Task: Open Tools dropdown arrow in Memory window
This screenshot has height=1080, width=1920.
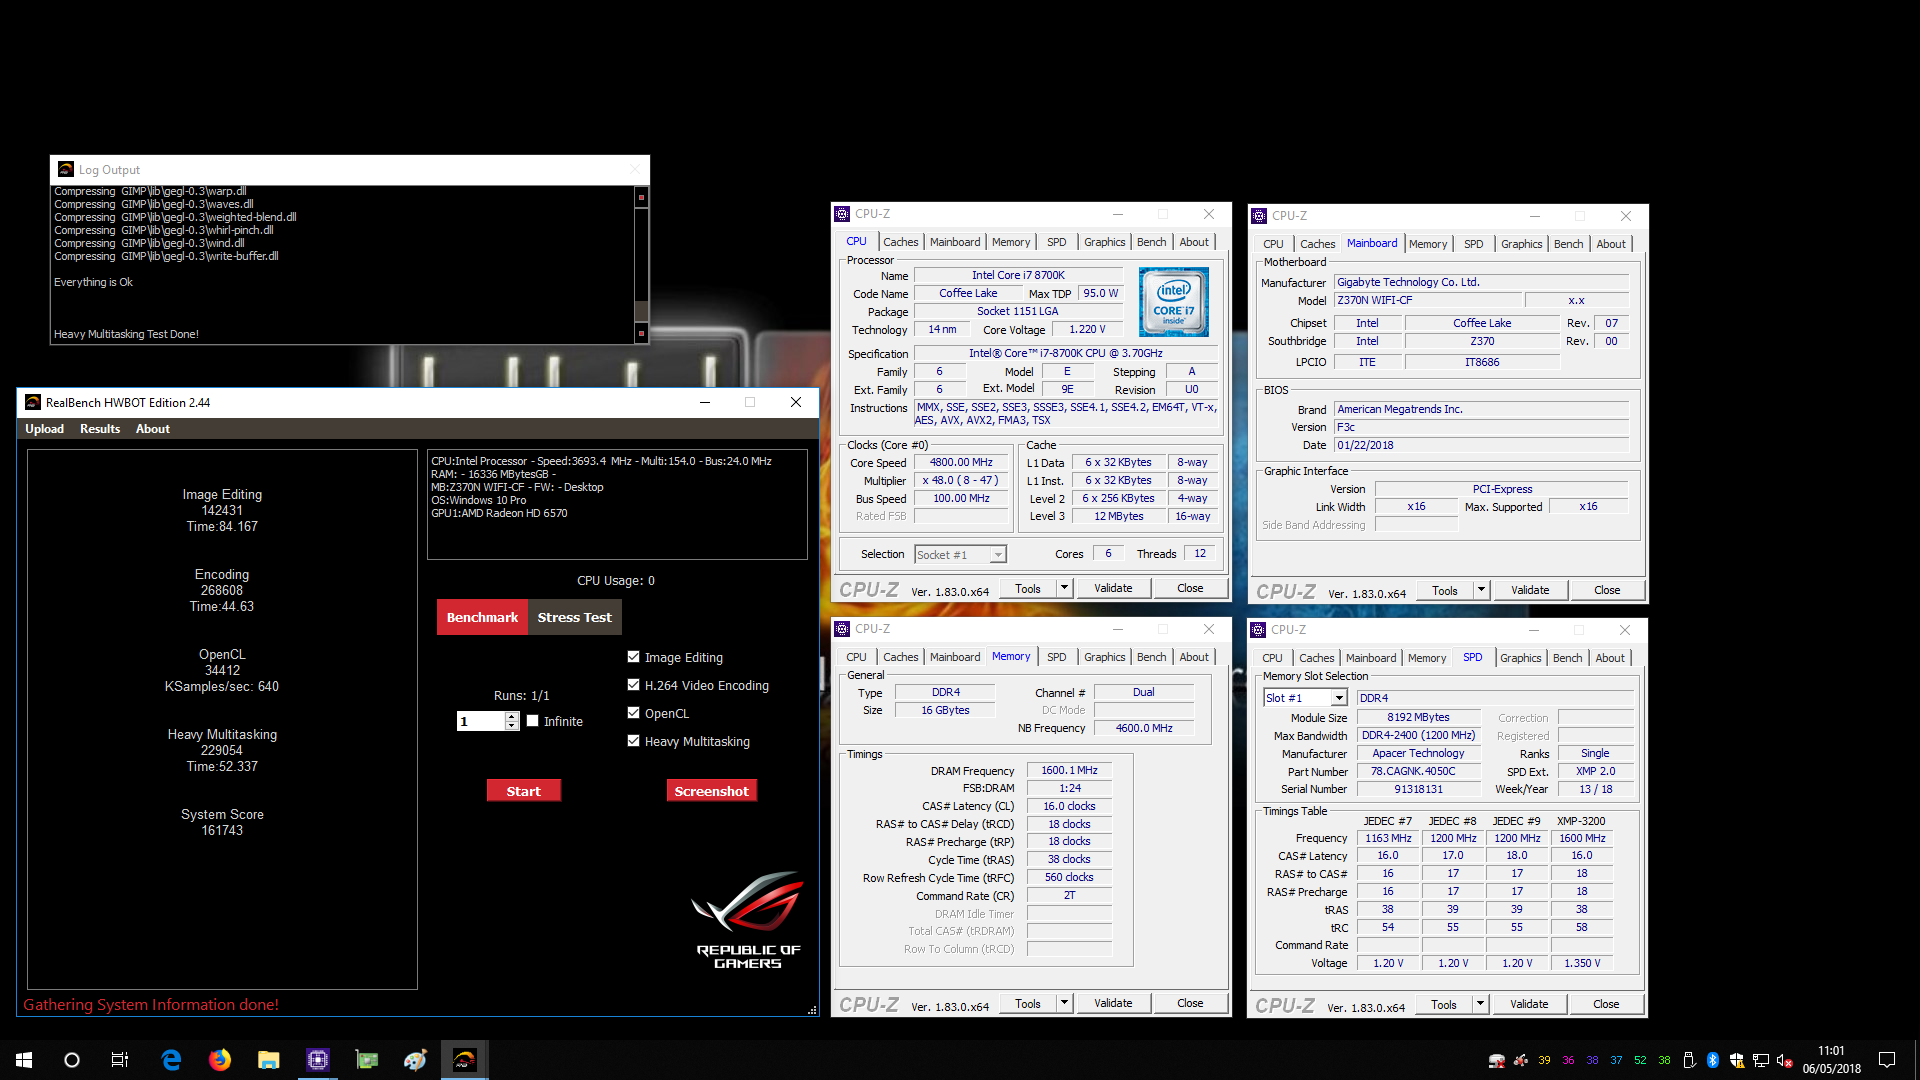Action: pyautogui.click(x=1064, y=1003)
